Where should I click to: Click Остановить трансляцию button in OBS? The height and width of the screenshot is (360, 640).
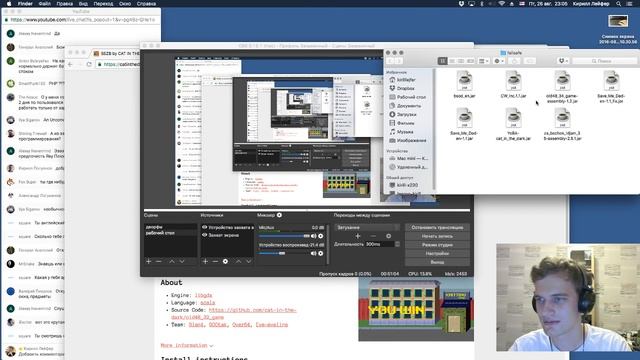click(437, 227)
